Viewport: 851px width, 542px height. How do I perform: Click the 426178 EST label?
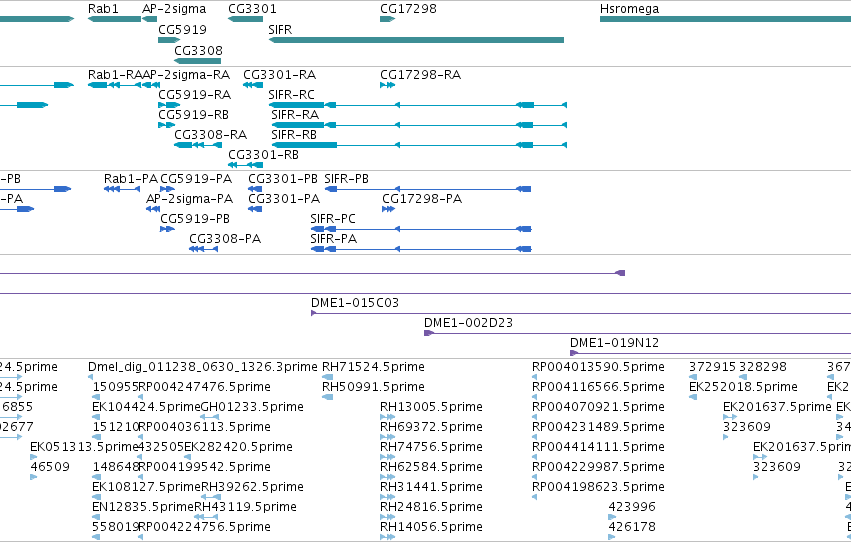click(632, 527)
